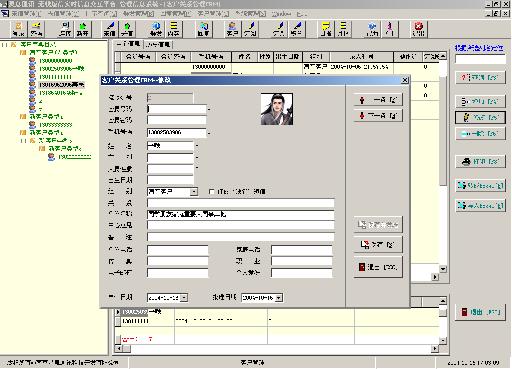Screen dimensions: 512x369
Task: Close the CRM modify dialog with its X
Action: tap(405, 80)
